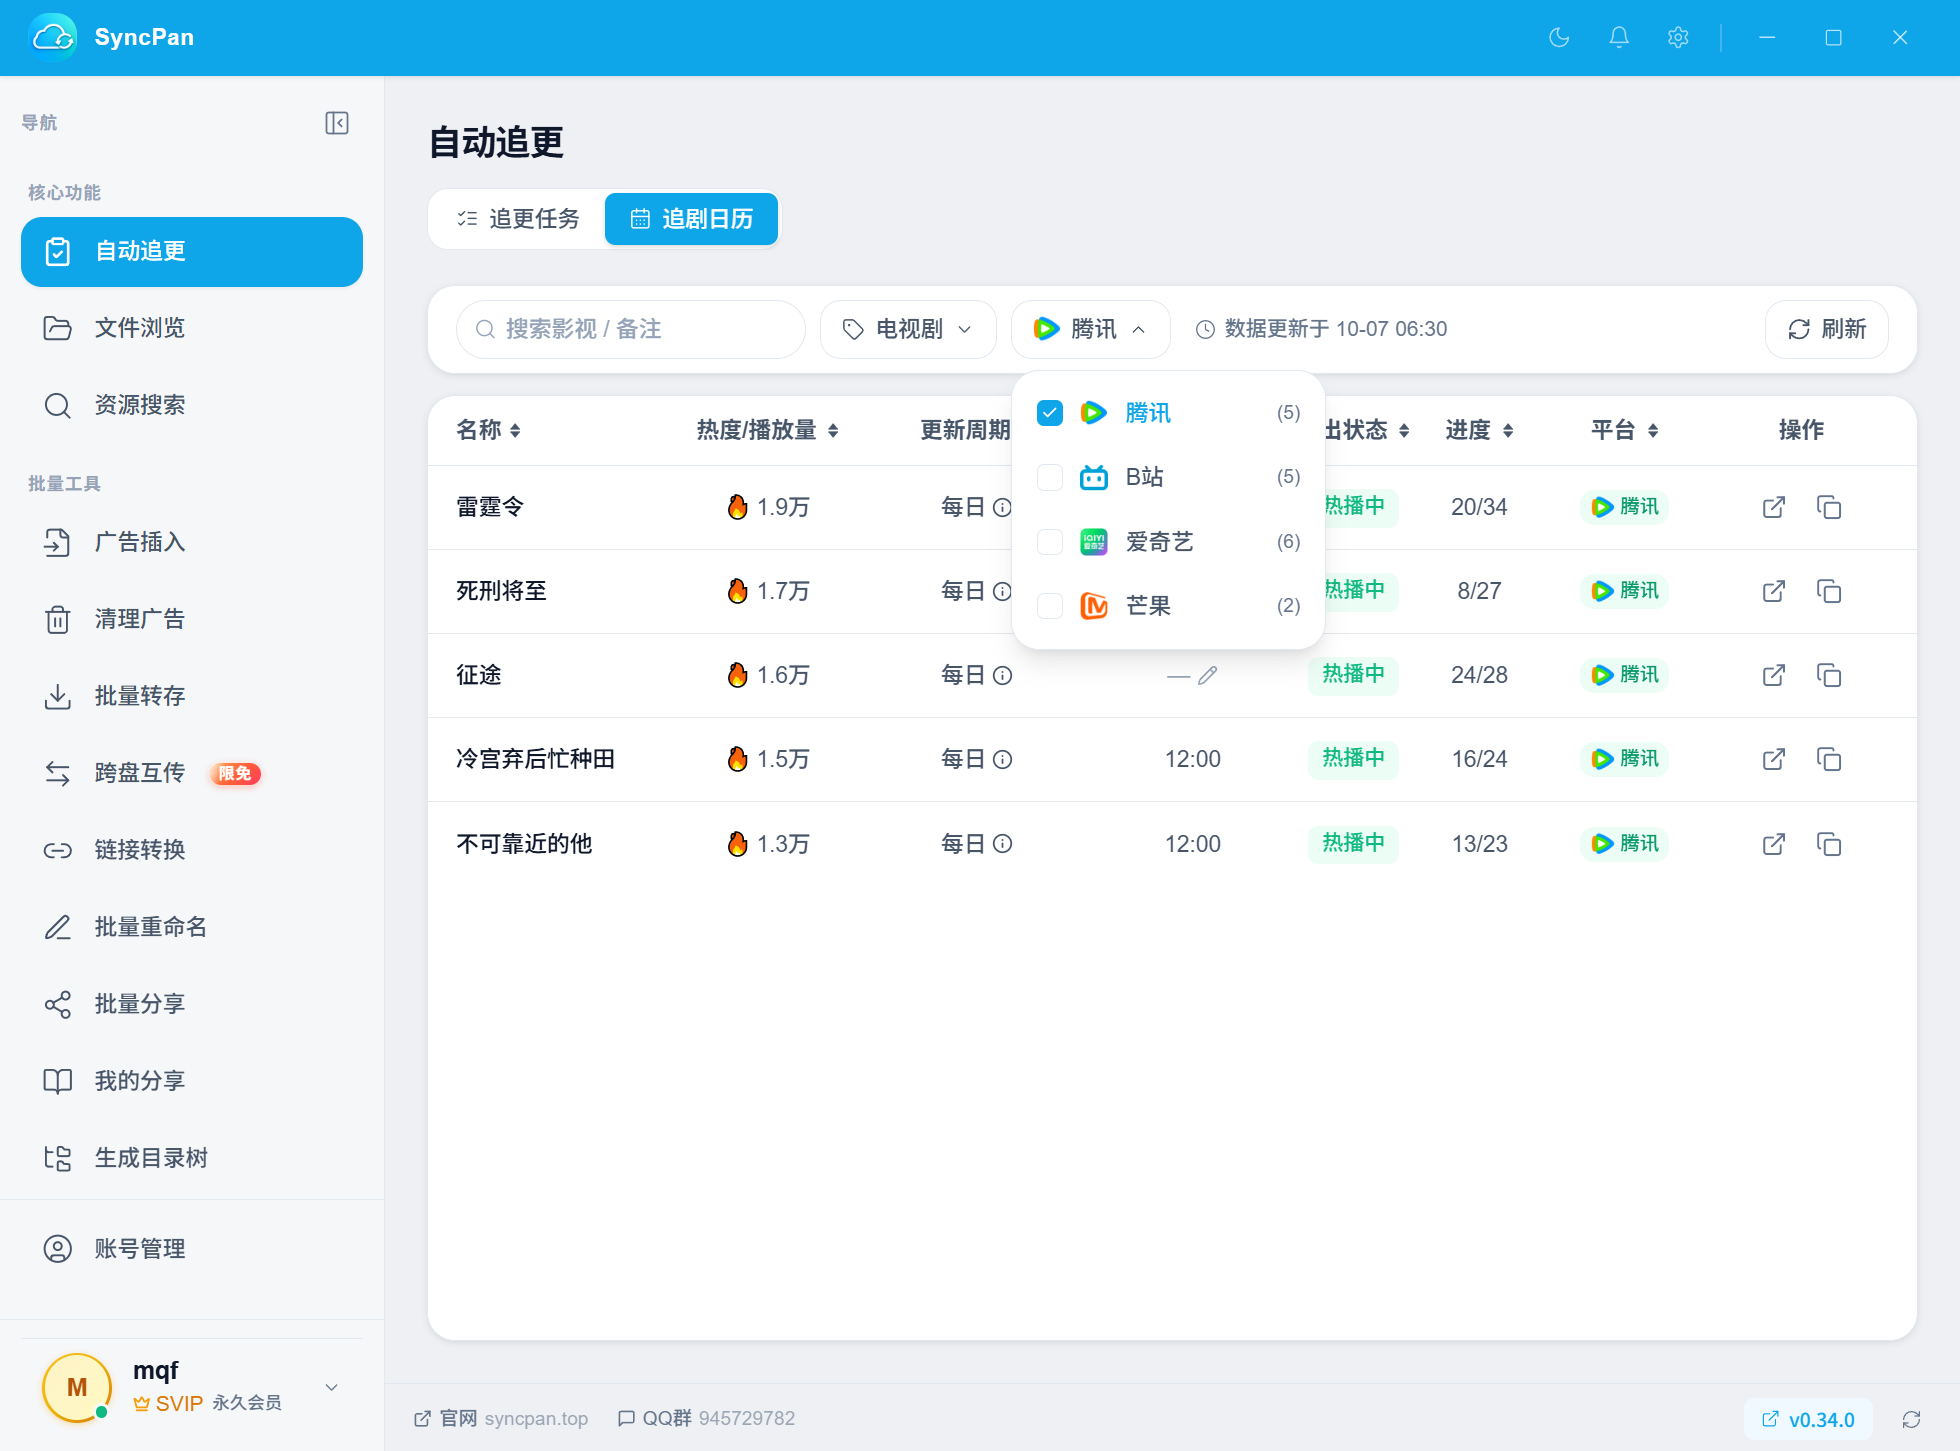Check the 爱奇艺 platform checkbox
1960x1451 pixels.
pos(1050,542)
